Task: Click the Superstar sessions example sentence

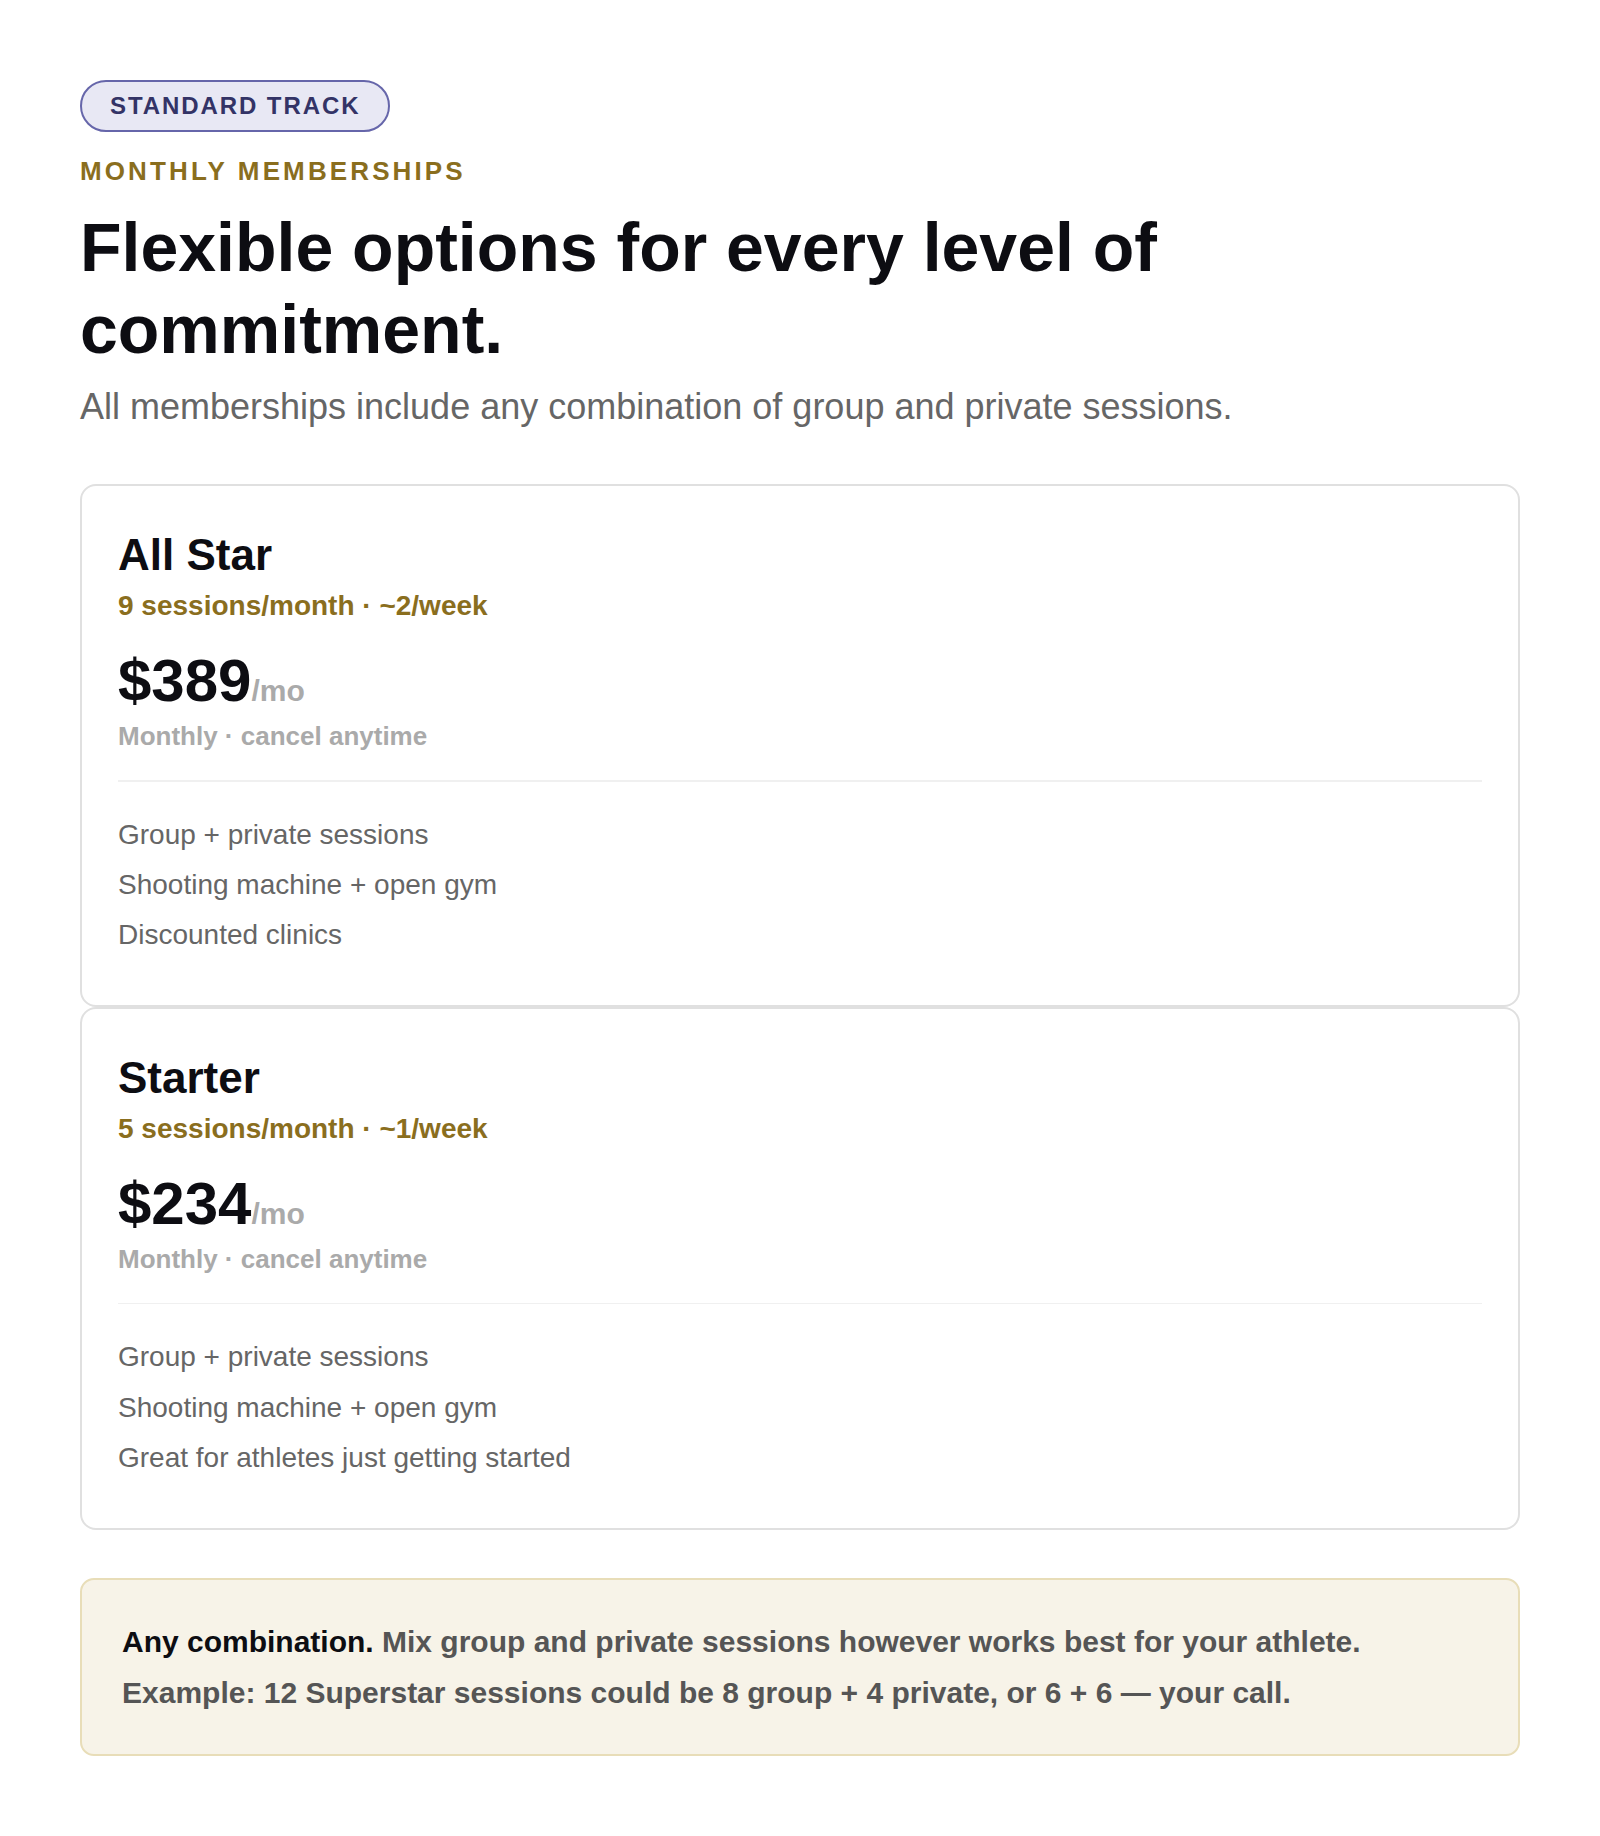Action: point(706,1693)
